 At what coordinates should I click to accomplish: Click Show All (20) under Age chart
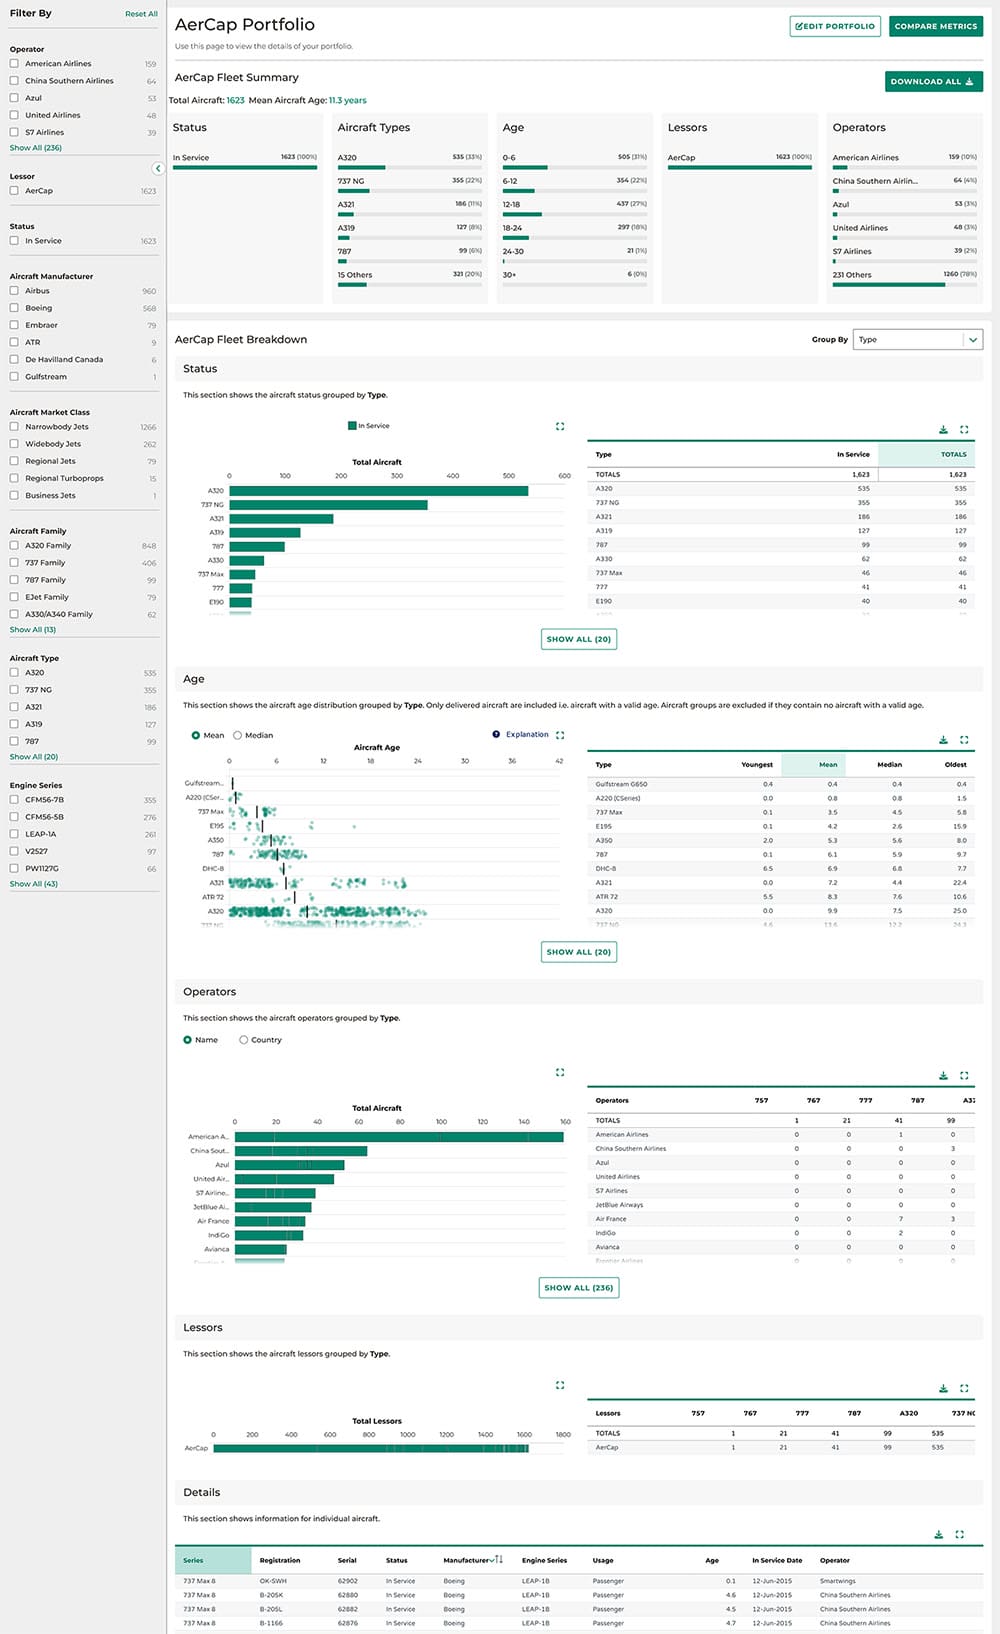tap(579, 952)
